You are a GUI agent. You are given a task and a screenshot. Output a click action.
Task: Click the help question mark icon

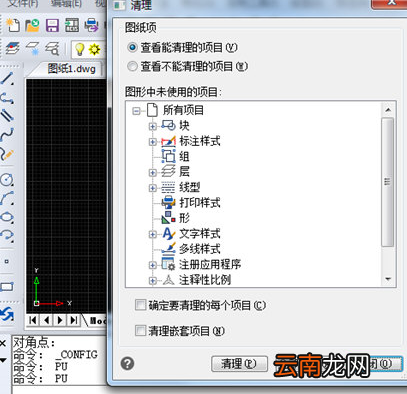tap(127, 363)
